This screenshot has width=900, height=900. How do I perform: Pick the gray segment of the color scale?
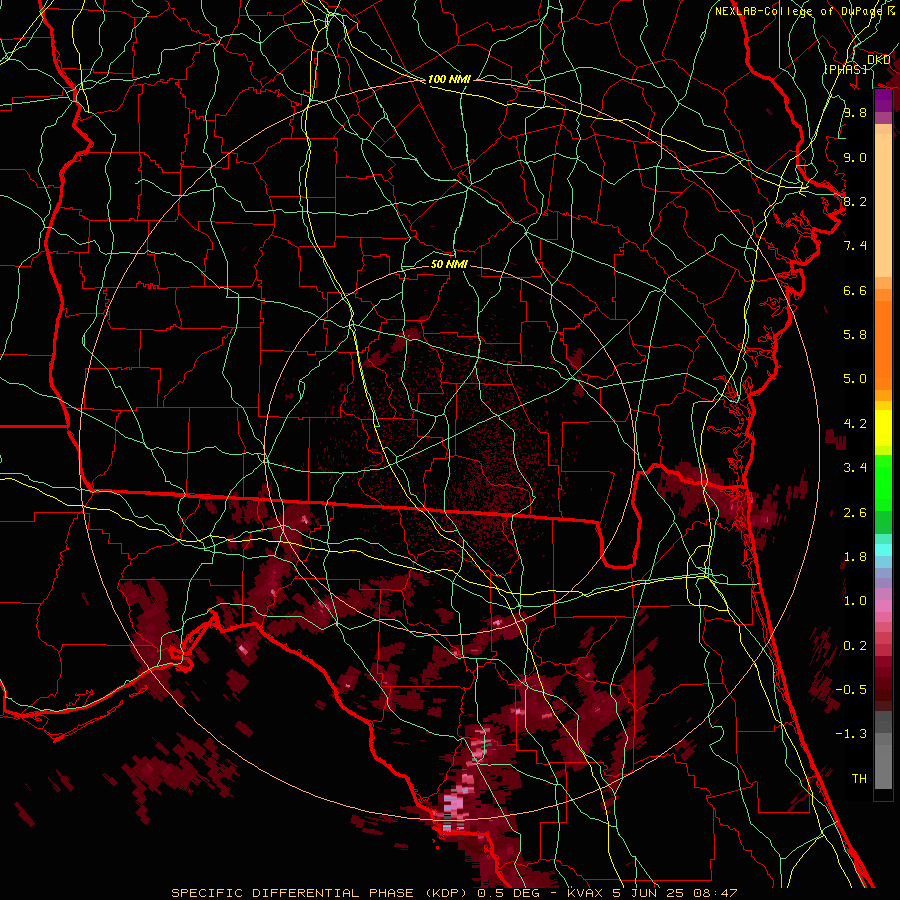[x=883, y=751]
